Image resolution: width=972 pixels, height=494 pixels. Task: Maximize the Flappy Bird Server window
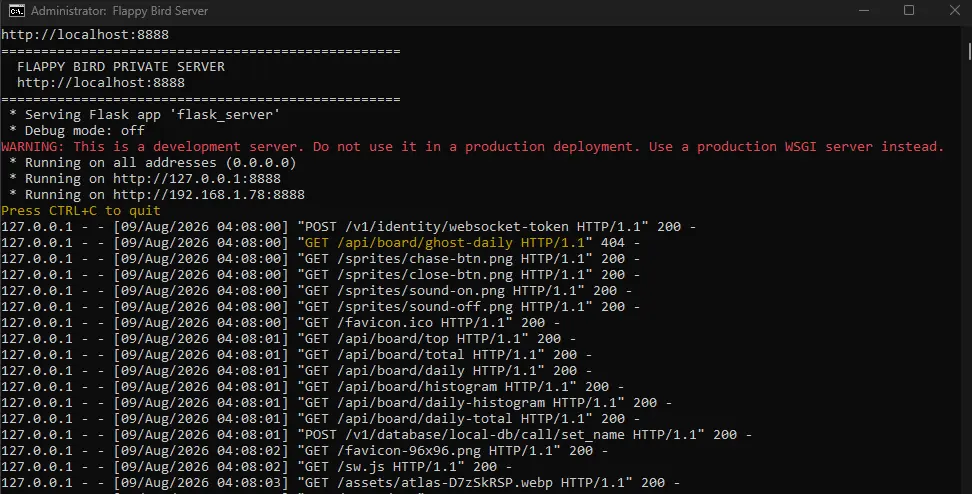909,11
